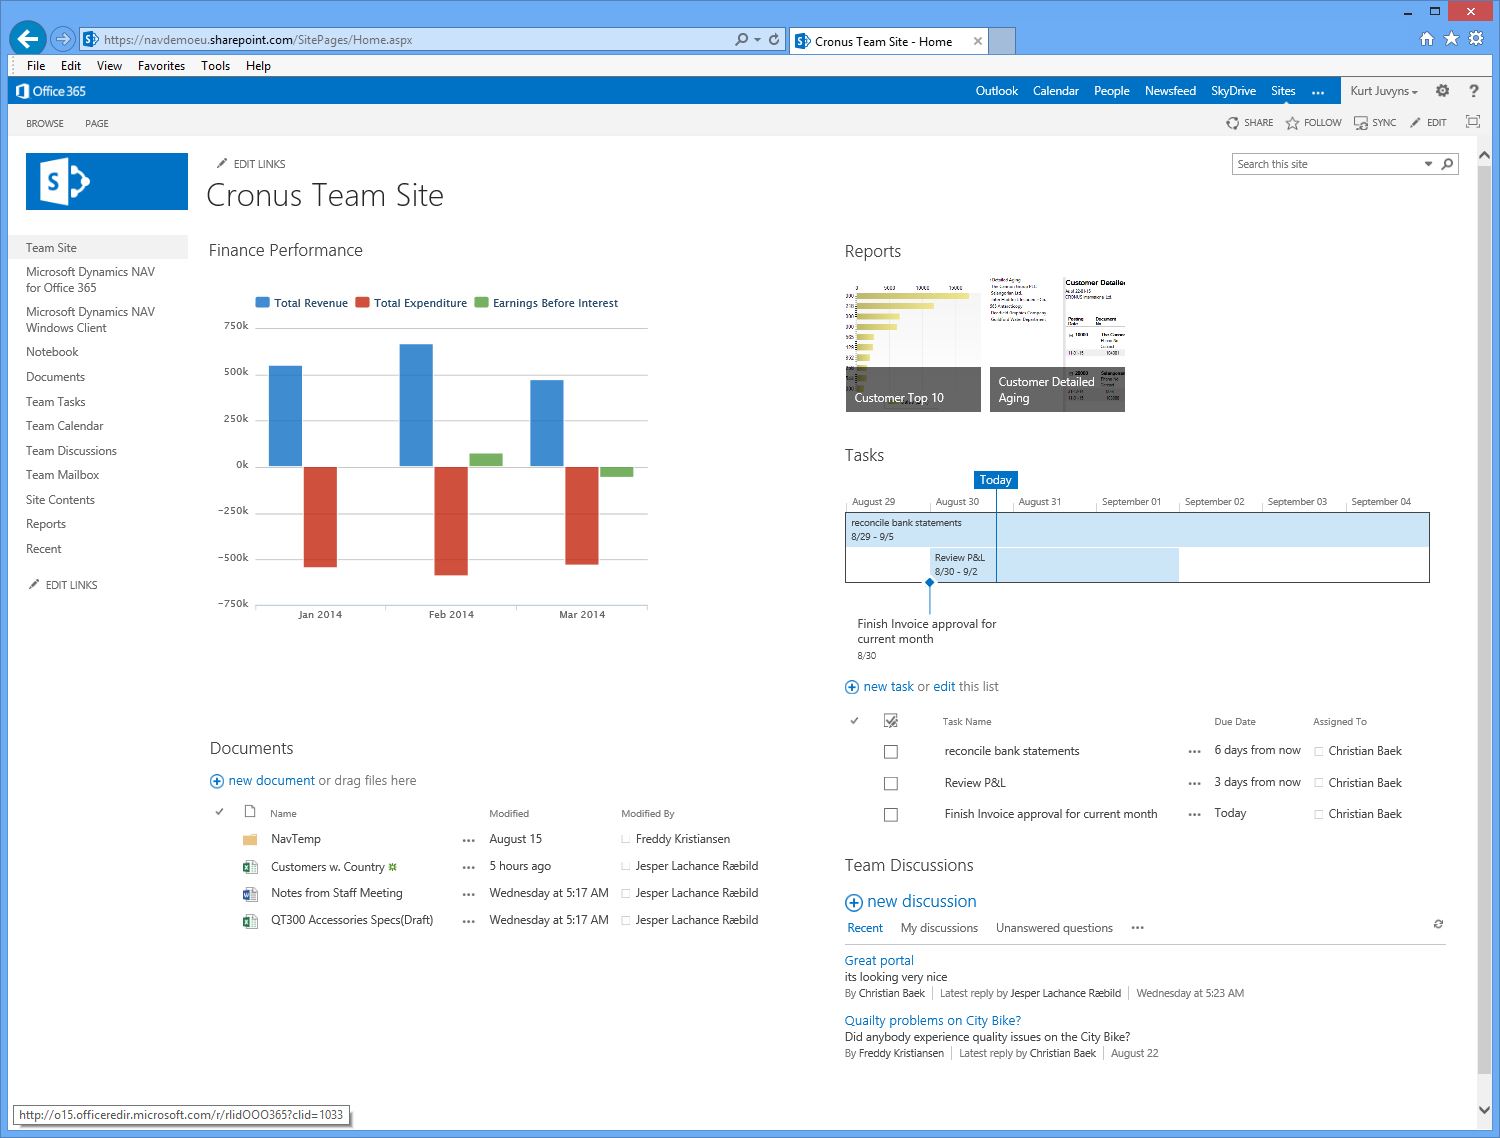This screenshot has width=1500, height=1138.
Task: Click the plus icon for new discussion
Action: [x=854, y=903]
